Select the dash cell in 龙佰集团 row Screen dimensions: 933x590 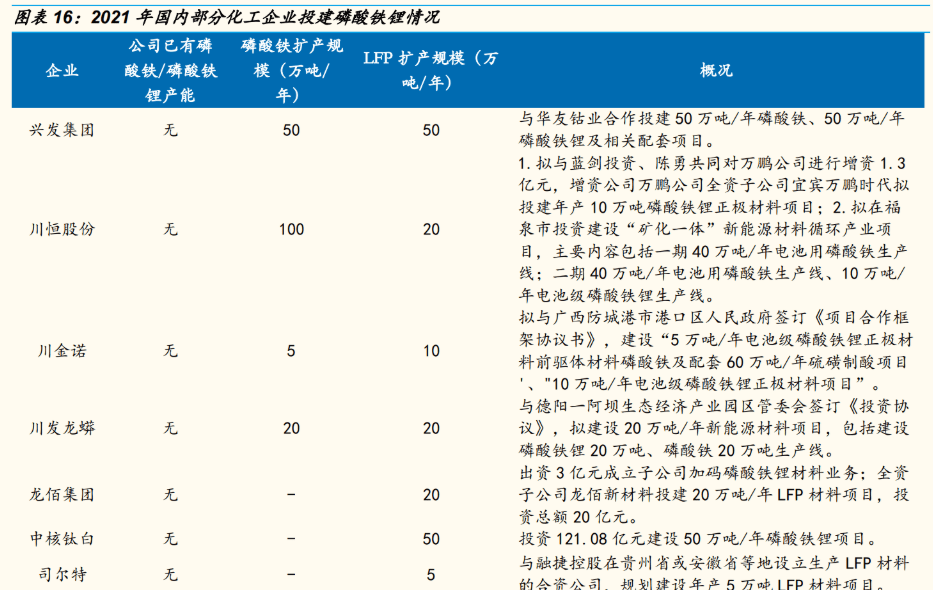click(290, 495)
